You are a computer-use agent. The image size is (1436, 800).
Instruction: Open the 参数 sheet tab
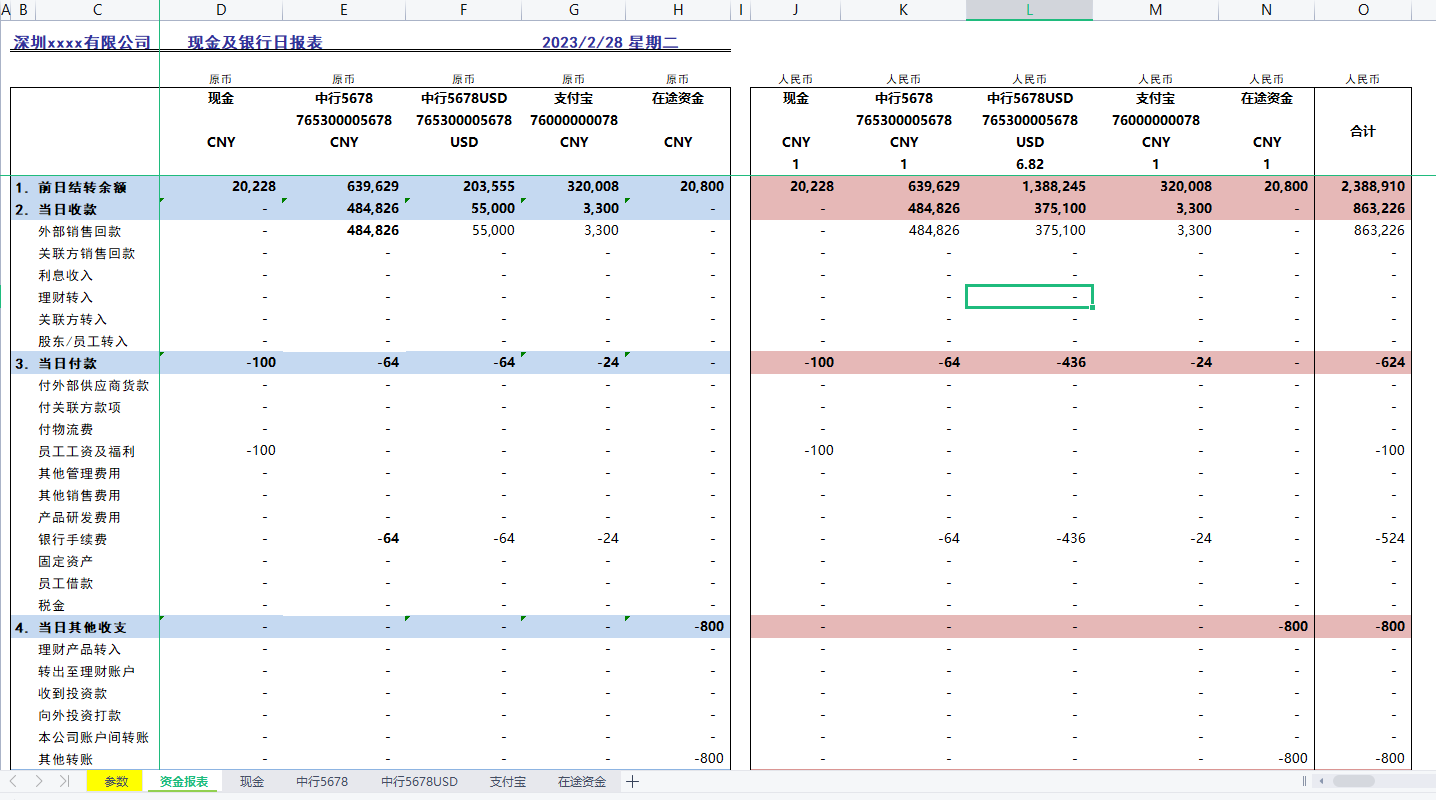point(116,781)
